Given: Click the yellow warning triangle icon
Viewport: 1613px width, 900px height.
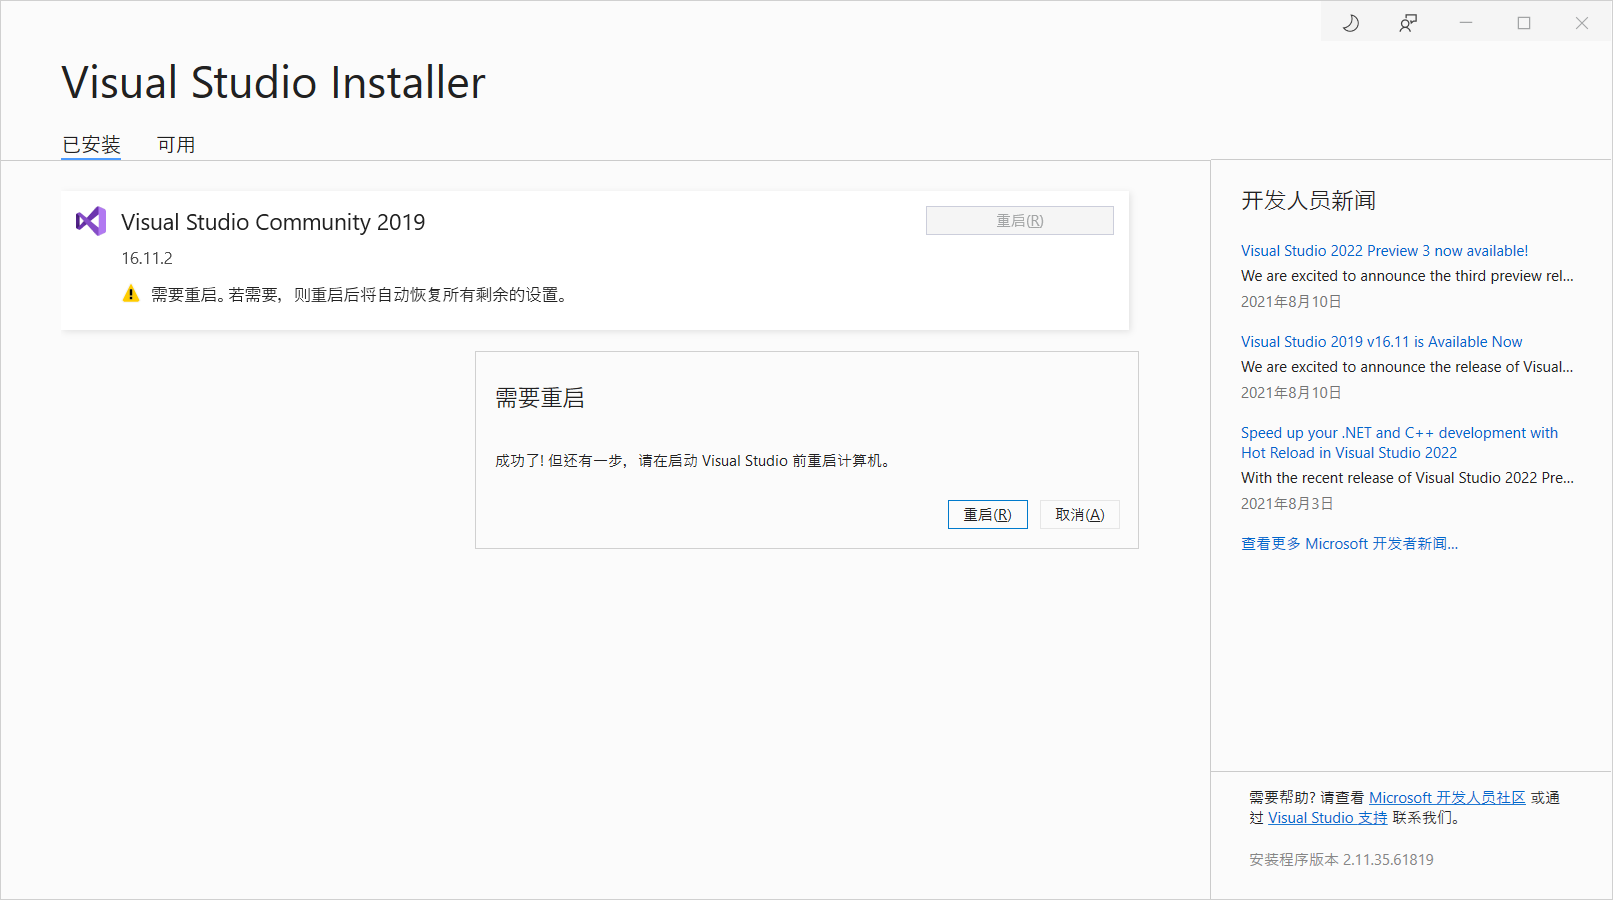Looking at the screenshot, I should point(131,294).
